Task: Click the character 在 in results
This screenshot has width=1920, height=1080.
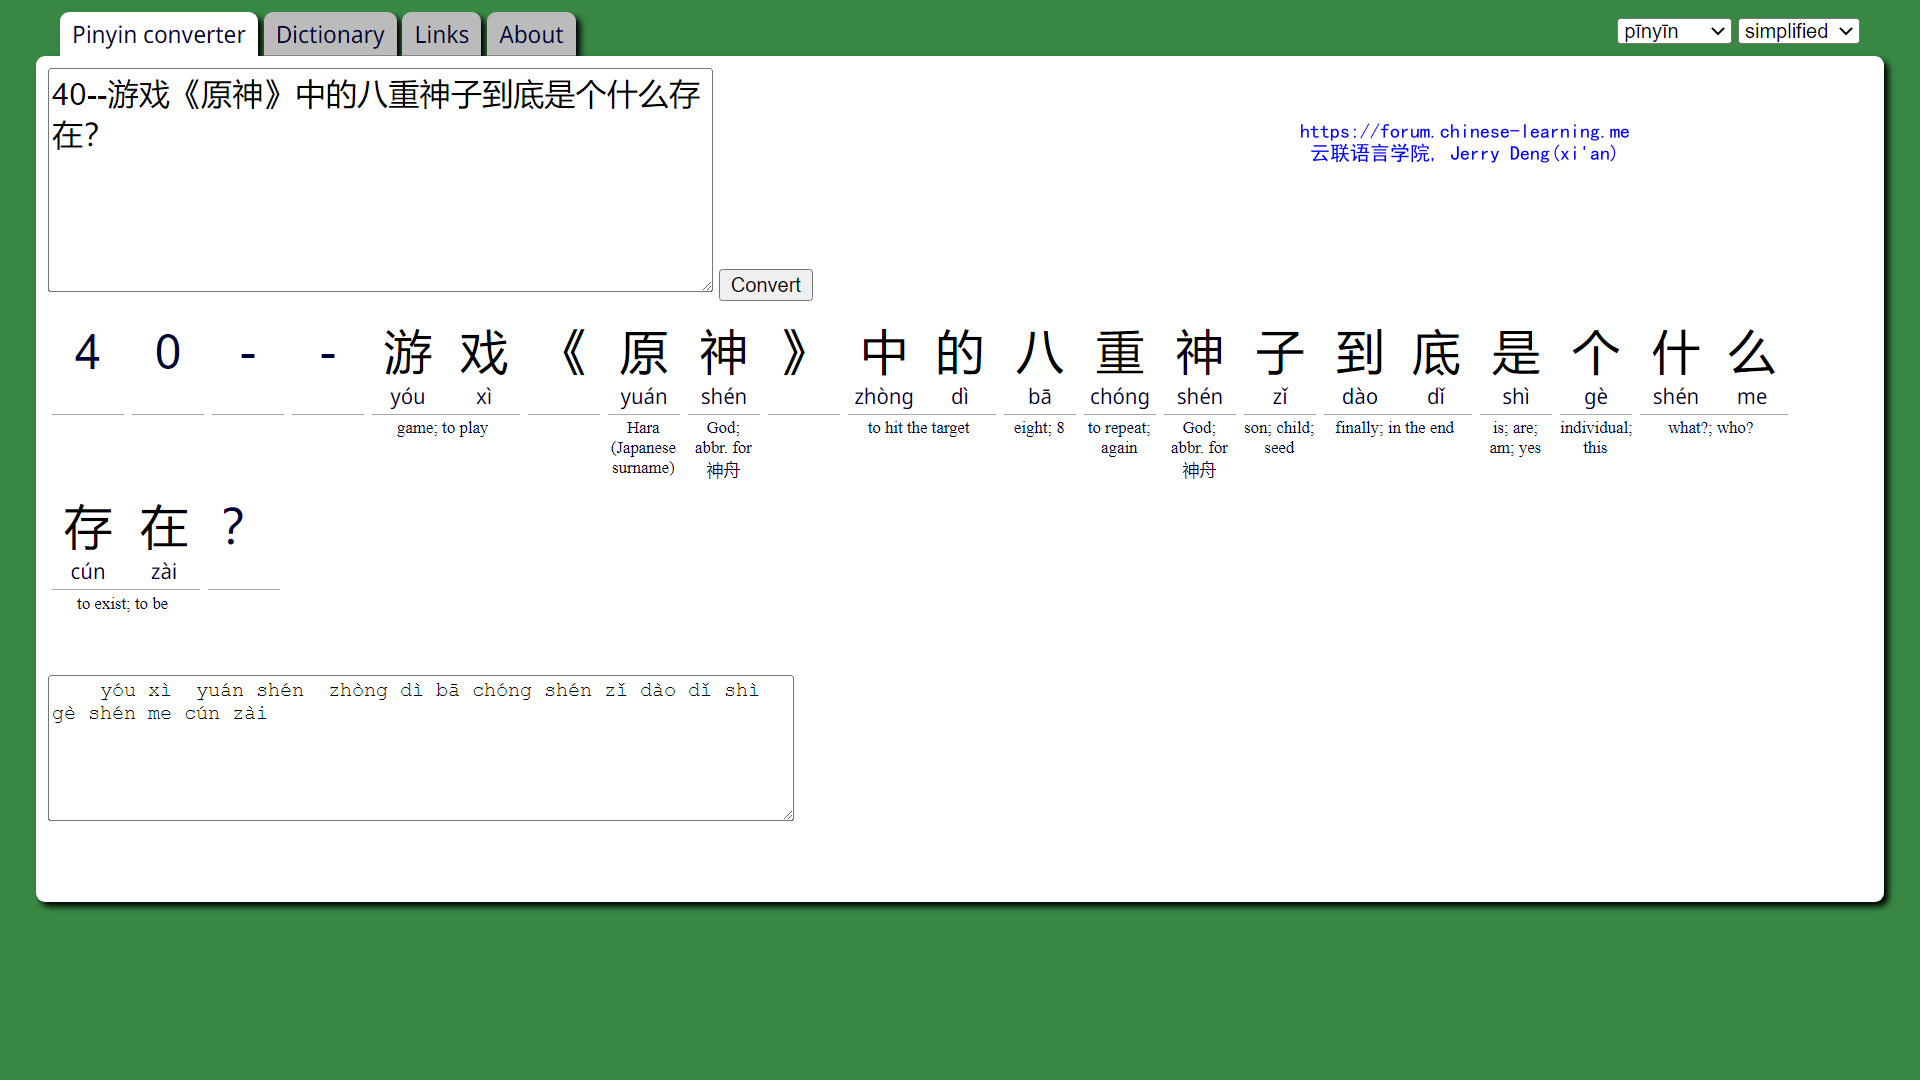Action: click(164, 528)
